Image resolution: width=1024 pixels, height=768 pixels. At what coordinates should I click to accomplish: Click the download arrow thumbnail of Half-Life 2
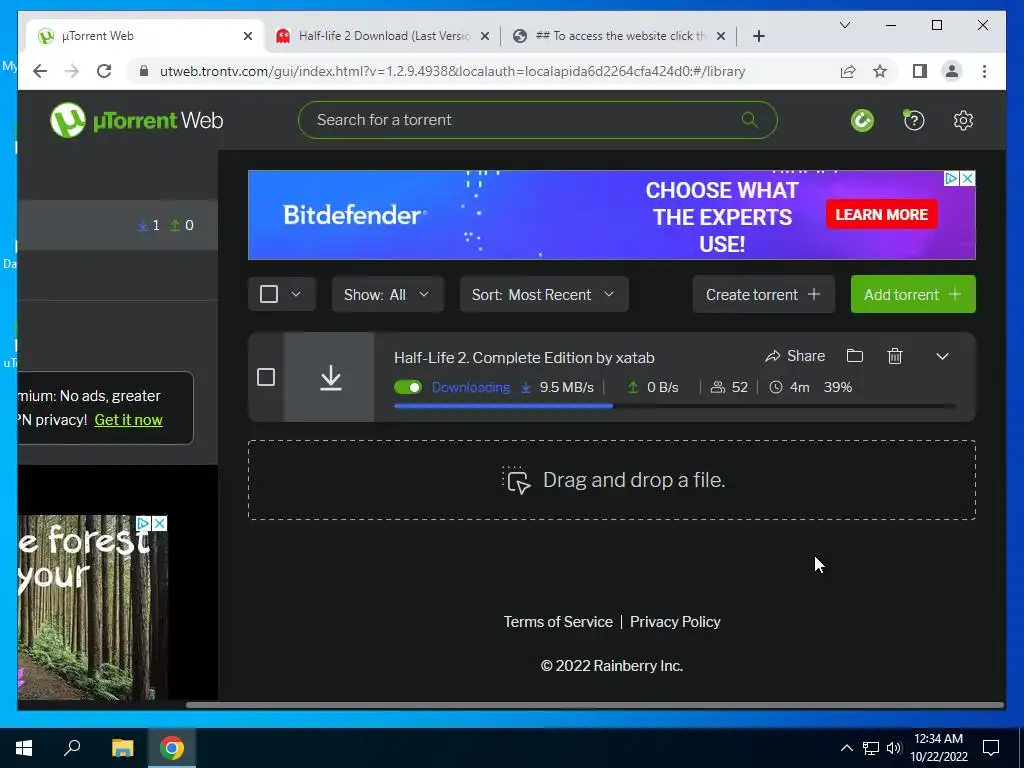click(x=330, y=377)
